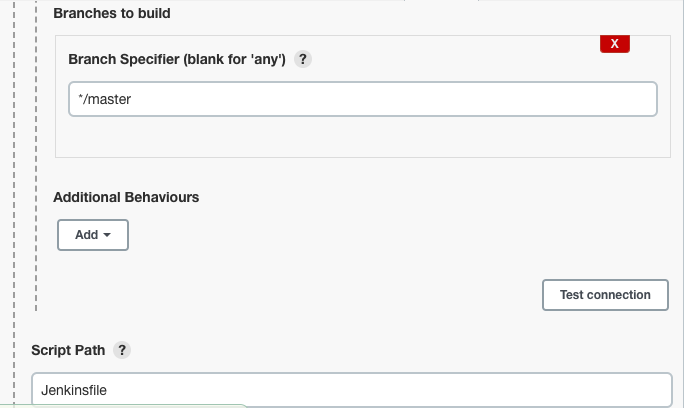Click the Test connection button
The height and width of the screenshot is (408, 684).
point(605,295)
